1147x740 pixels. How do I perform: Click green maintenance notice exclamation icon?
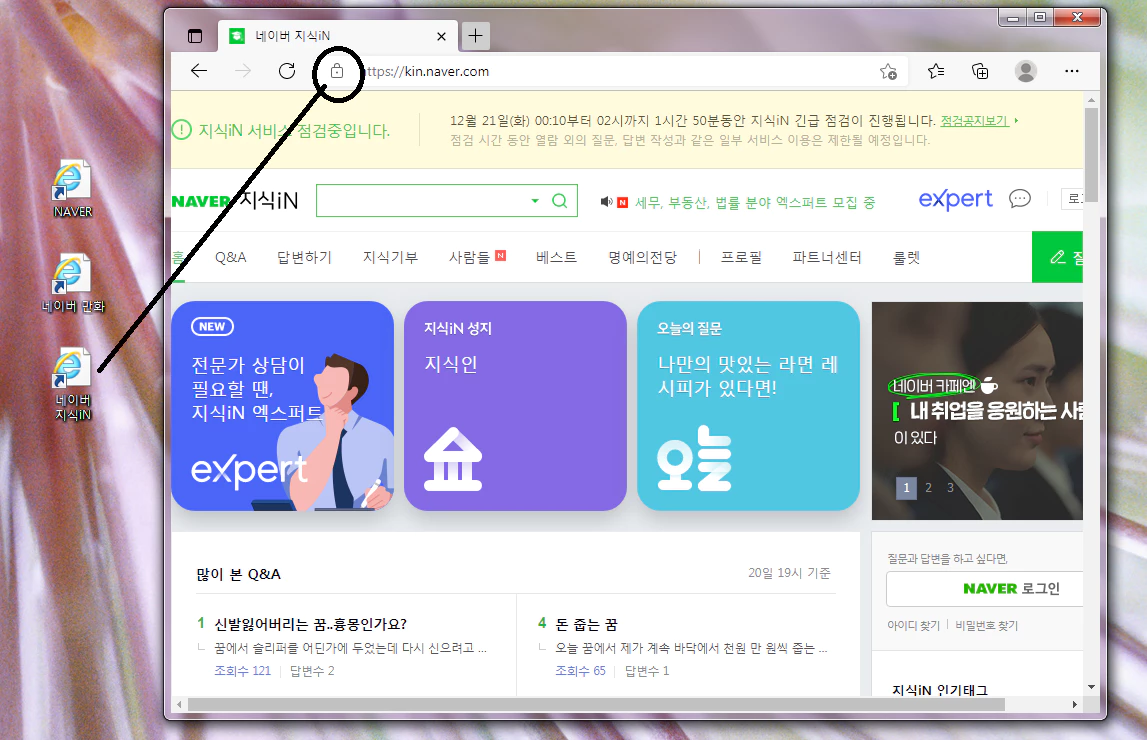coord(181,130)
